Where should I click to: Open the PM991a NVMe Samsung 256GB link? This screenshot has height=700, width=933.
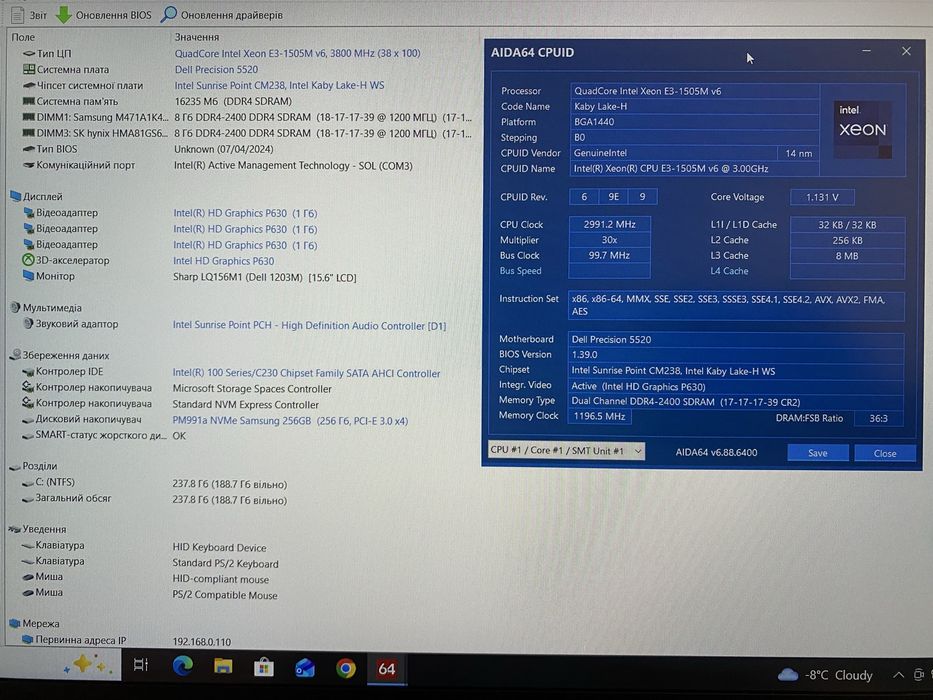(290, 420)
